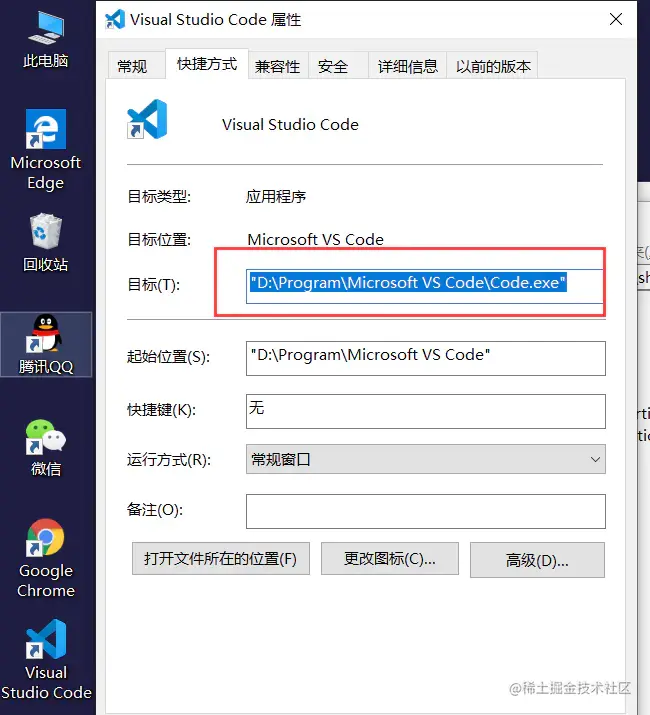Select the 微信 WeChat desktop shortcut
The height and width of the screenshot is (715, 650).
tap(46, 448)
